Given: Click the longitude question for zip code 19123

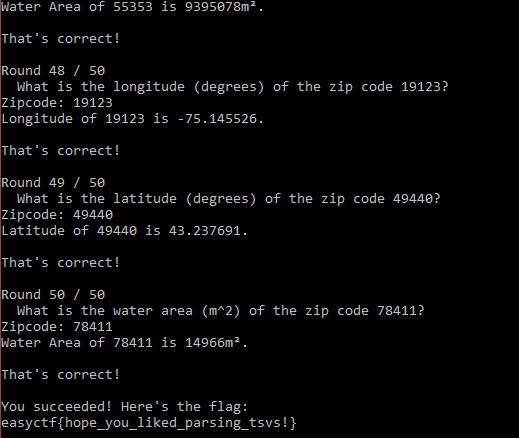Looking at the screenshot, I should pyautogui.click(x=233, y=87).
